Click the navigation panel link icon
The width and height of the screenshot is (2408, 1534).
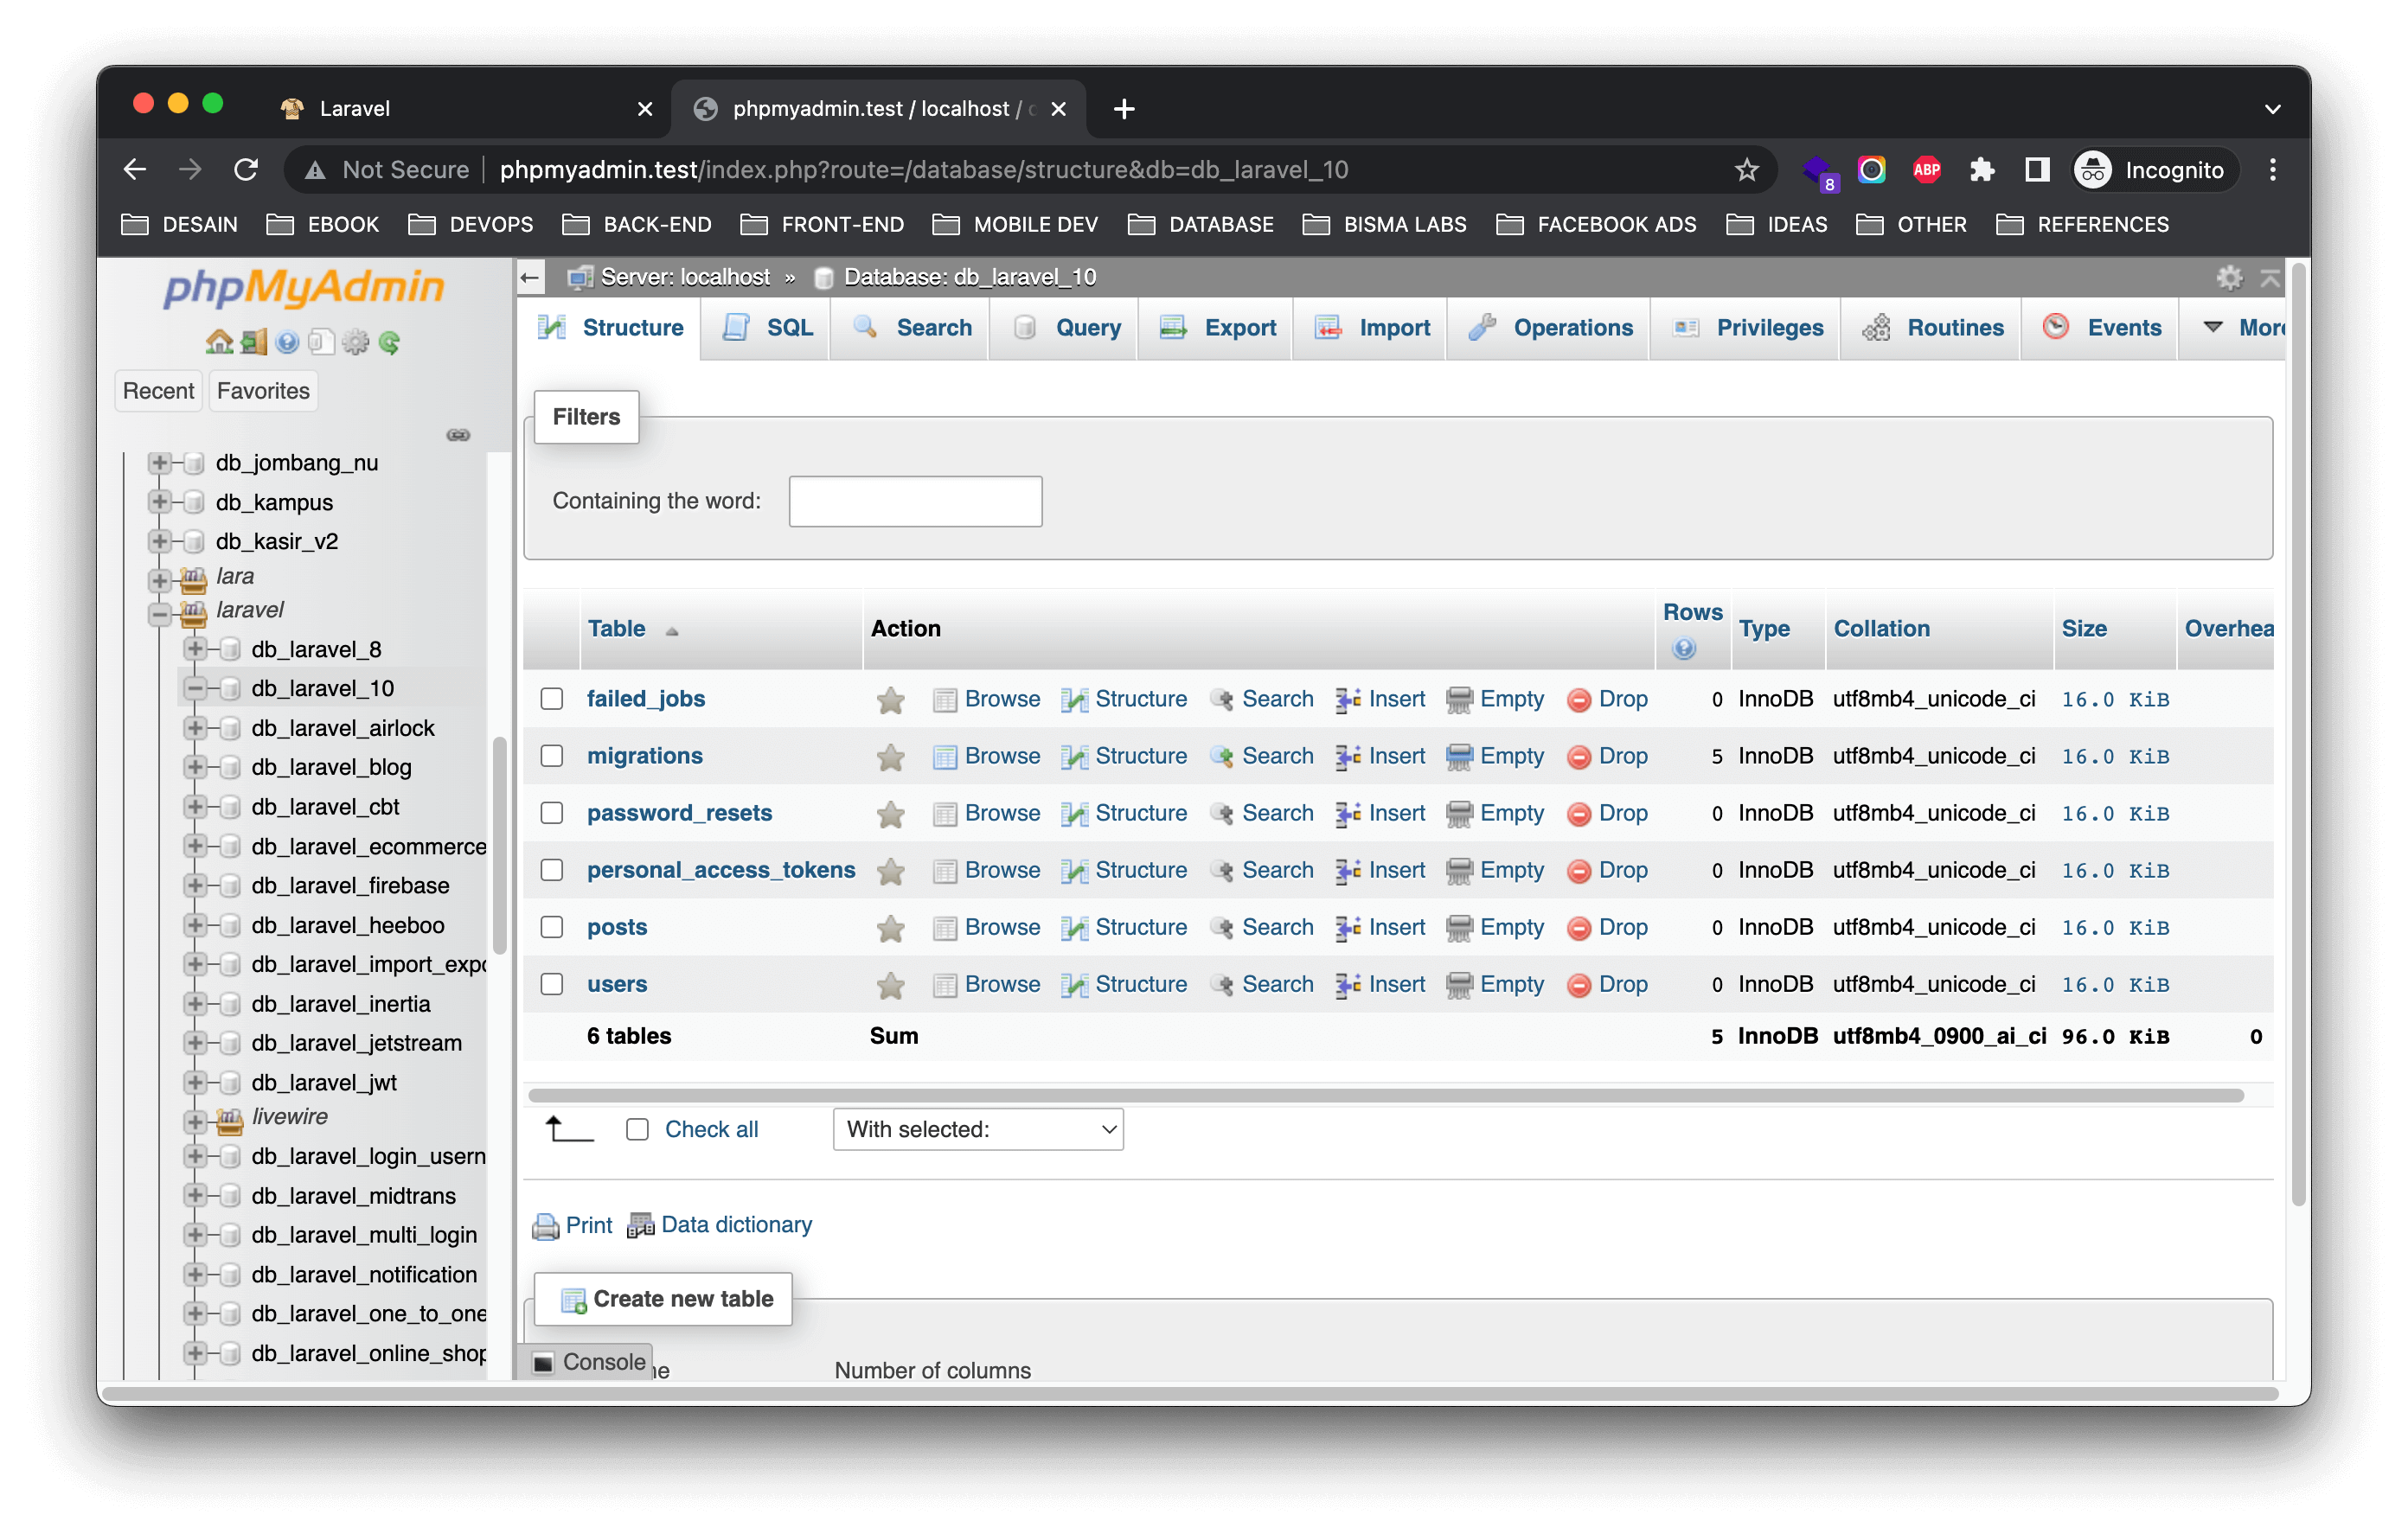tap(458, 435)
